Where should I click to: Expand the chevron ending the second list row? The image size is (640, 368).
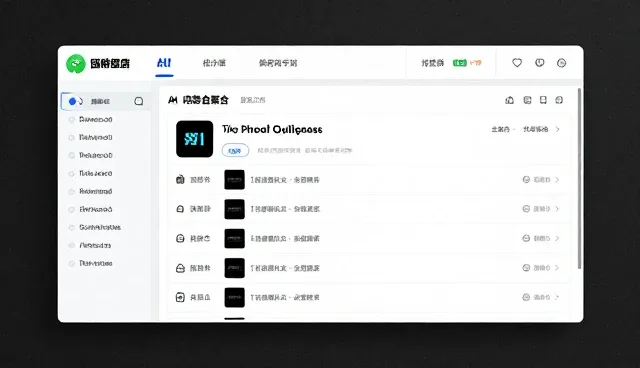pyautogui.click(x=557, y=209)
